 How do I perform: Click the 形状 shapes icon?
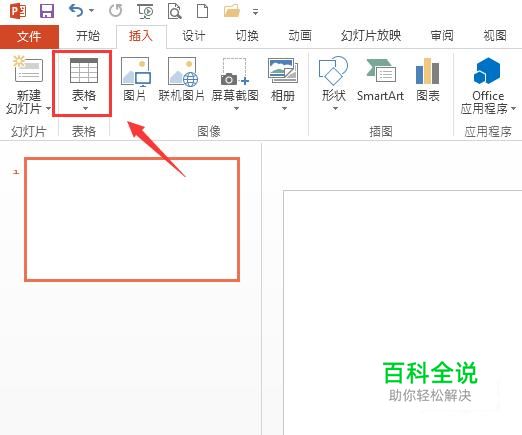click(333, 71)
